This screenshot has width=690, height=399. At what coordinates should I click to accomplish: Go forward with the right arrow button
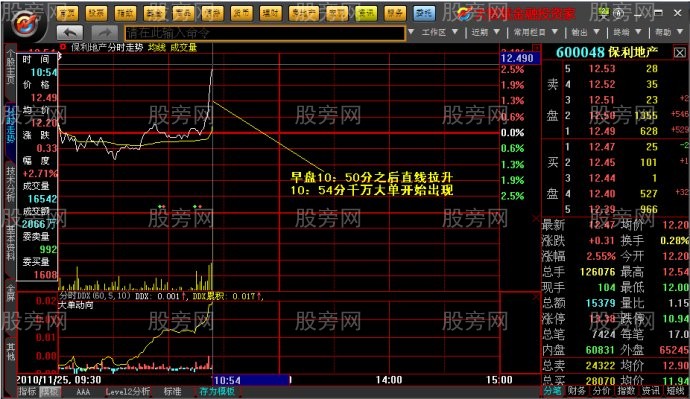(105, 33)
